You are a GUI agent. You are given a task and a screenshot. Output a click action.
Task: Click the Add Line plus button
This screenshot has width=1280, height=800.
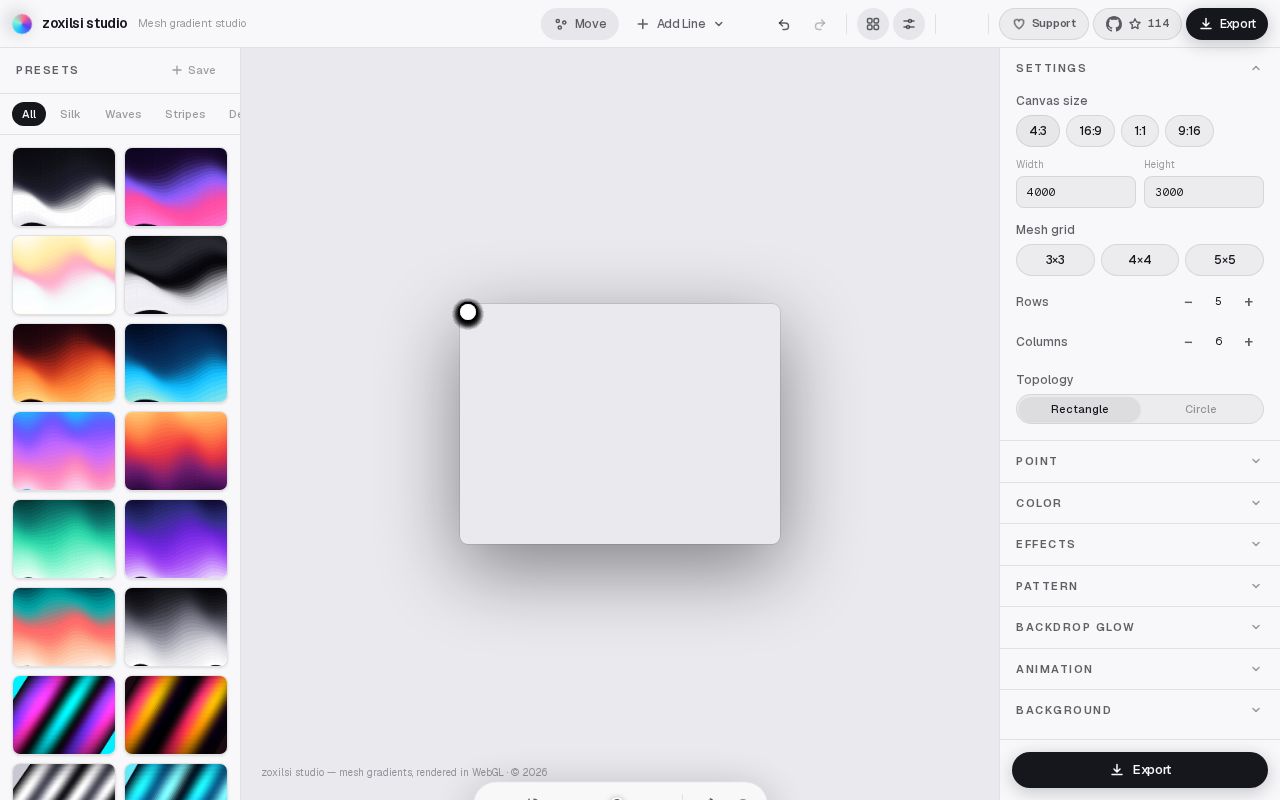click(643, 24)
